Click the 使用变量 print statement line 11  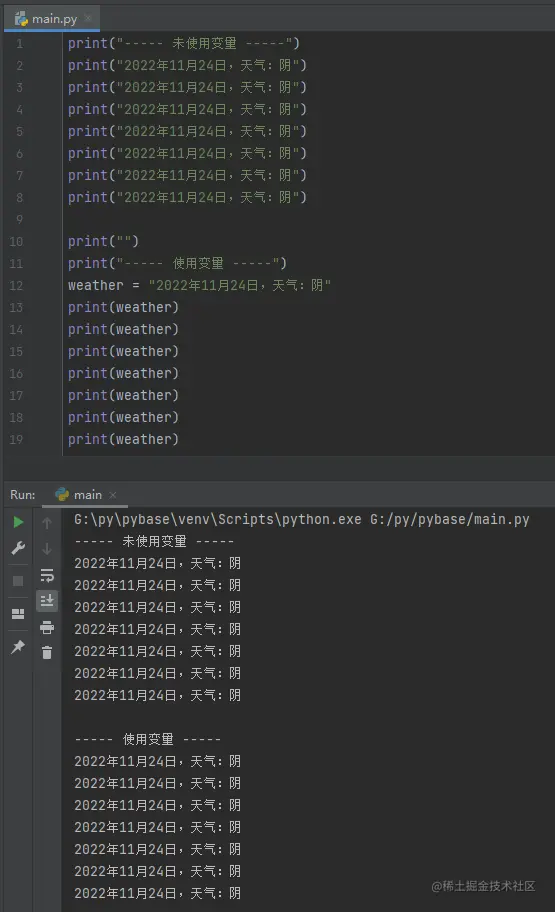[177, 263]
